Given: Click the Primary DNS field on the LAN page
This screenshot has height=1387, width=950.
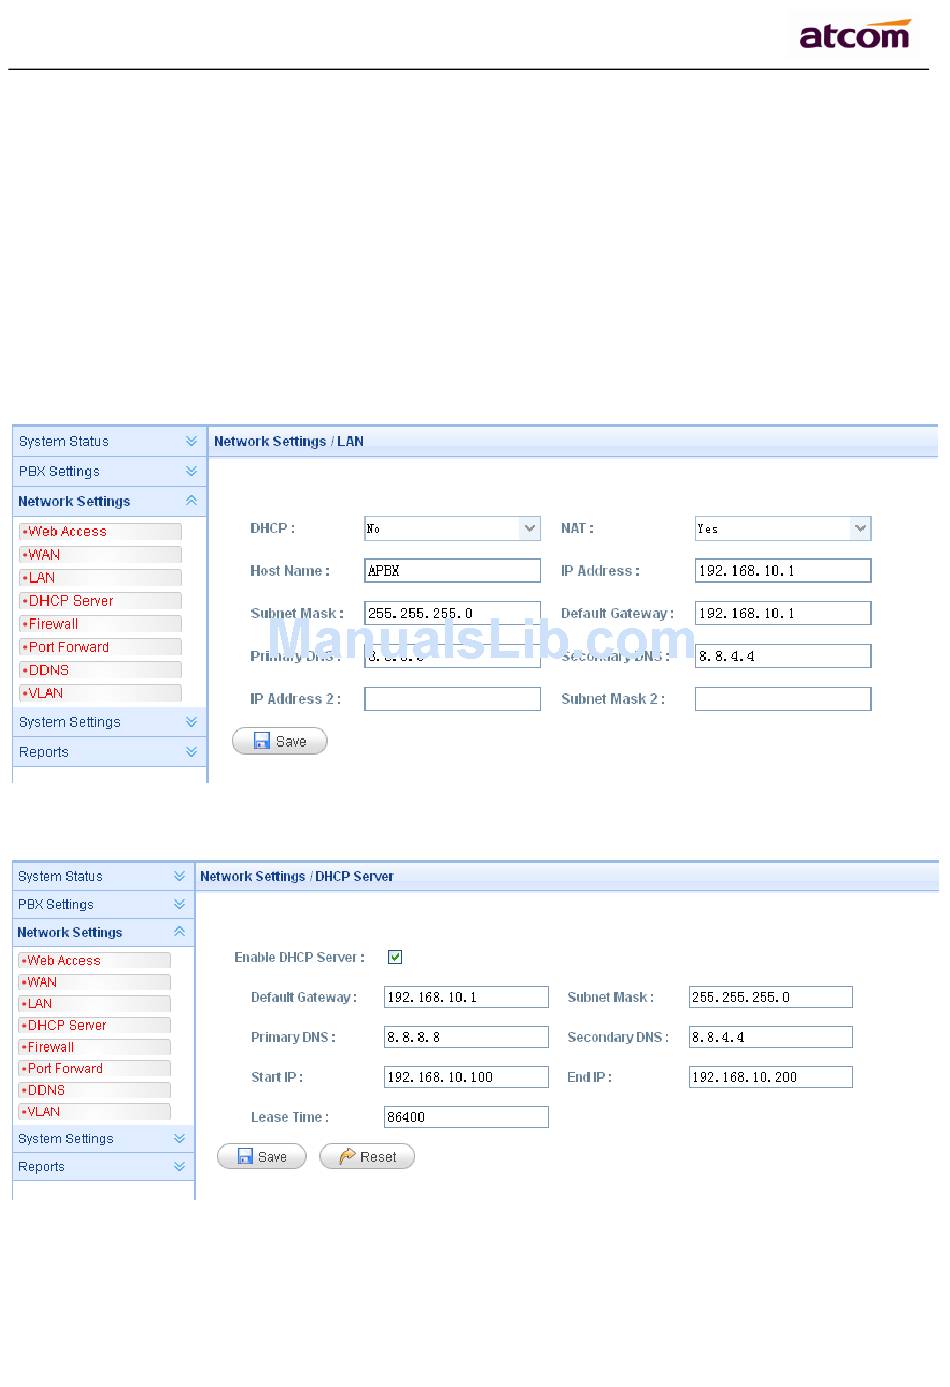Looking at the screenshot, I should tap(452, 656).
